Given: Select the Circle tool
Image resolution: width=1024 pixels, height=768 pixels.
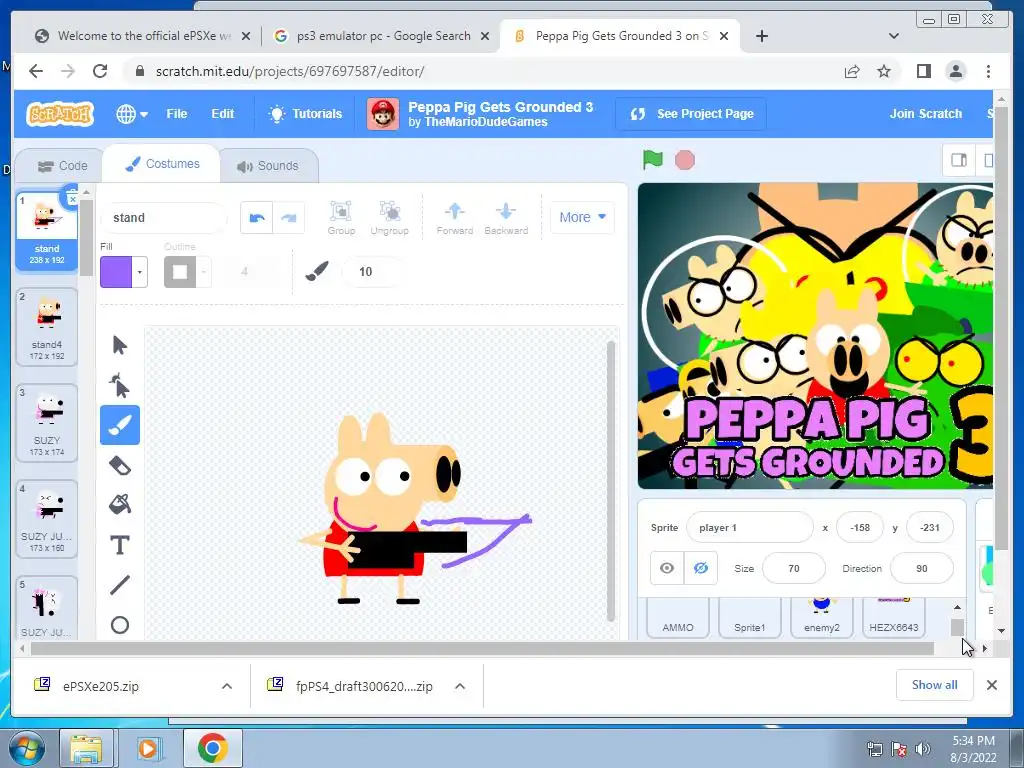Looking at the screenshot, I should (x=120, y=625).
